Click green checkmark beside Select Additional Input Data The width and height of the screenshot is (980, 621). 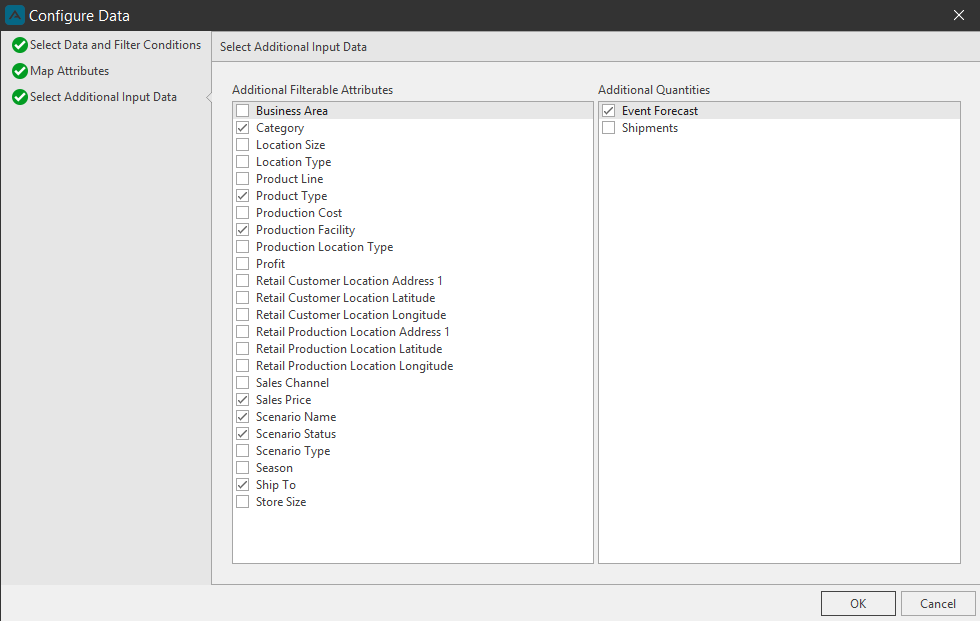coord(20,97)
